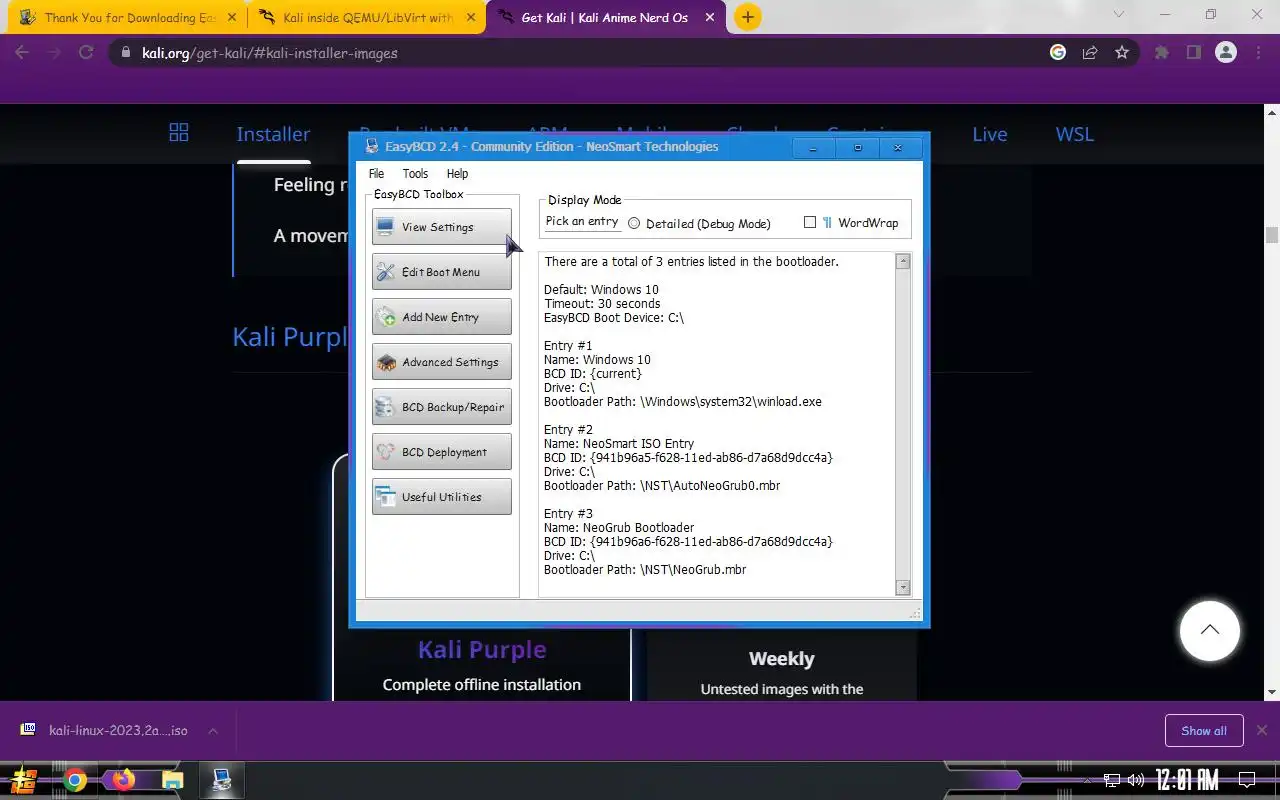Go forward in the browser
1280x800 pixels.
(54, 53)
